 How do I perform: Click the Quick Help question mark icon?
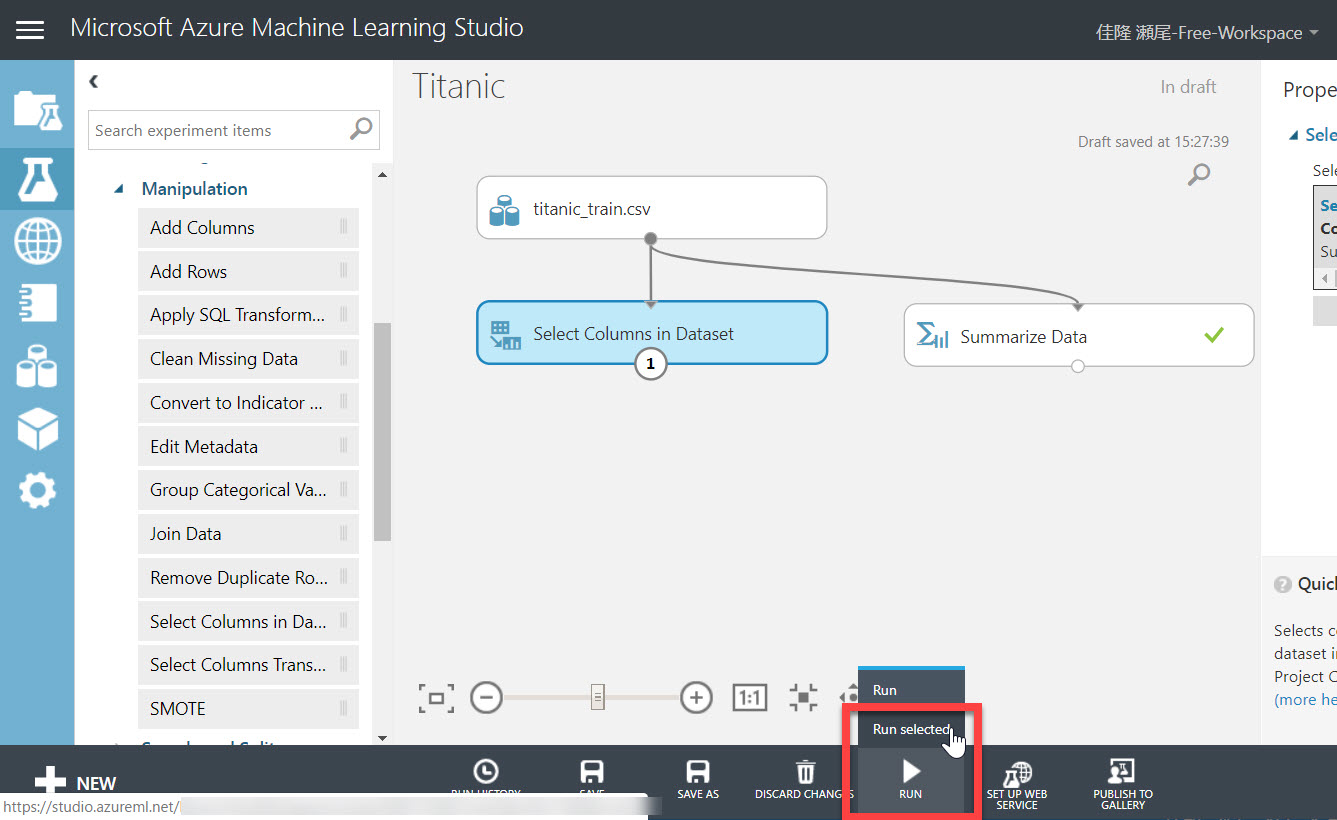[1282, 584]
